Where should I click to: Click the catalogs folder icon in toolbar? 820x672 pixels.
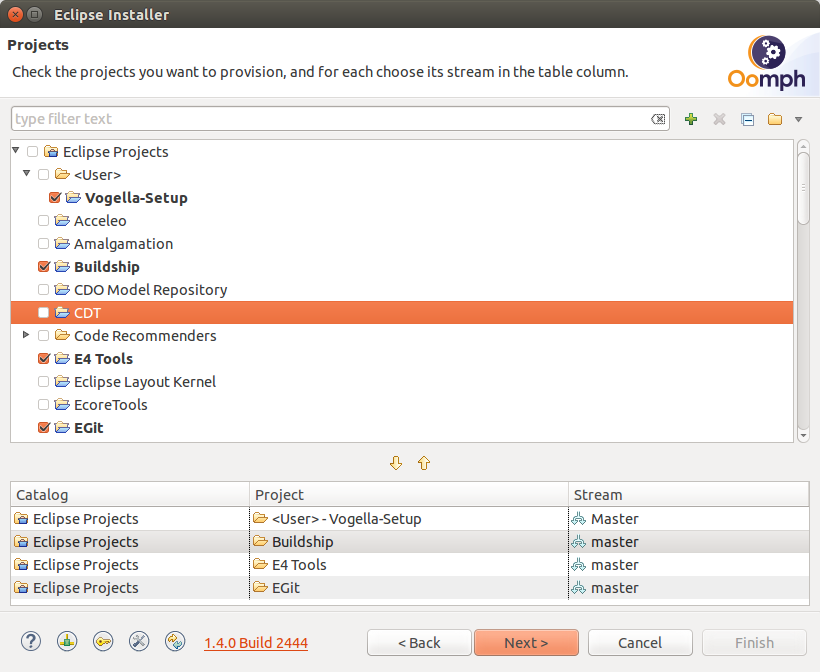point(775,119)
